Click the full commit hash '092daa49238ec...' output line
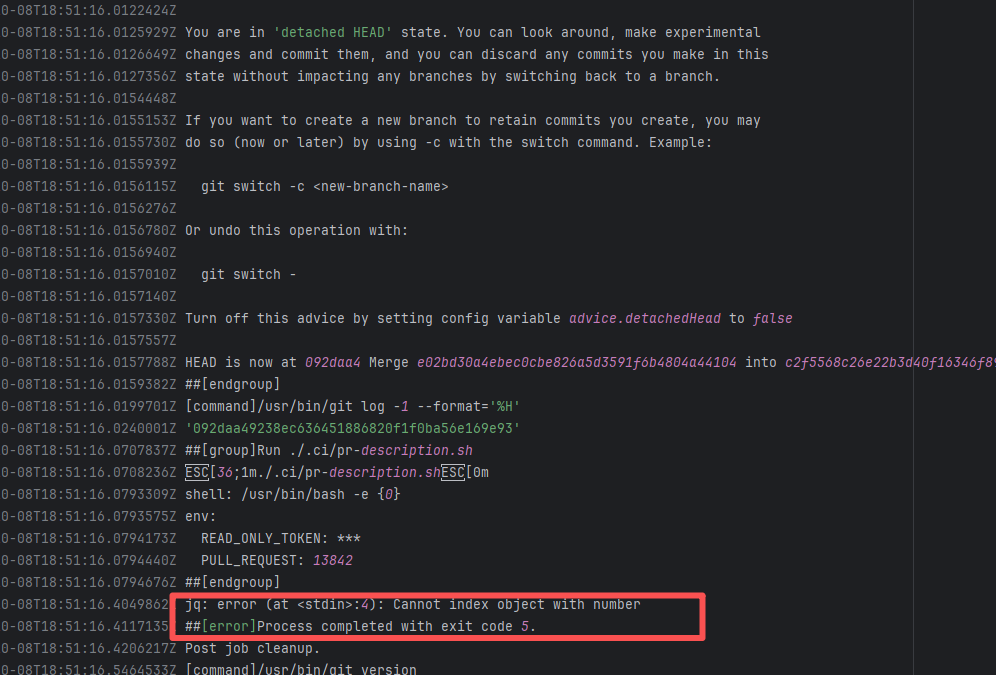Viewport: 996px width, 675px height. tap(352, 428)
